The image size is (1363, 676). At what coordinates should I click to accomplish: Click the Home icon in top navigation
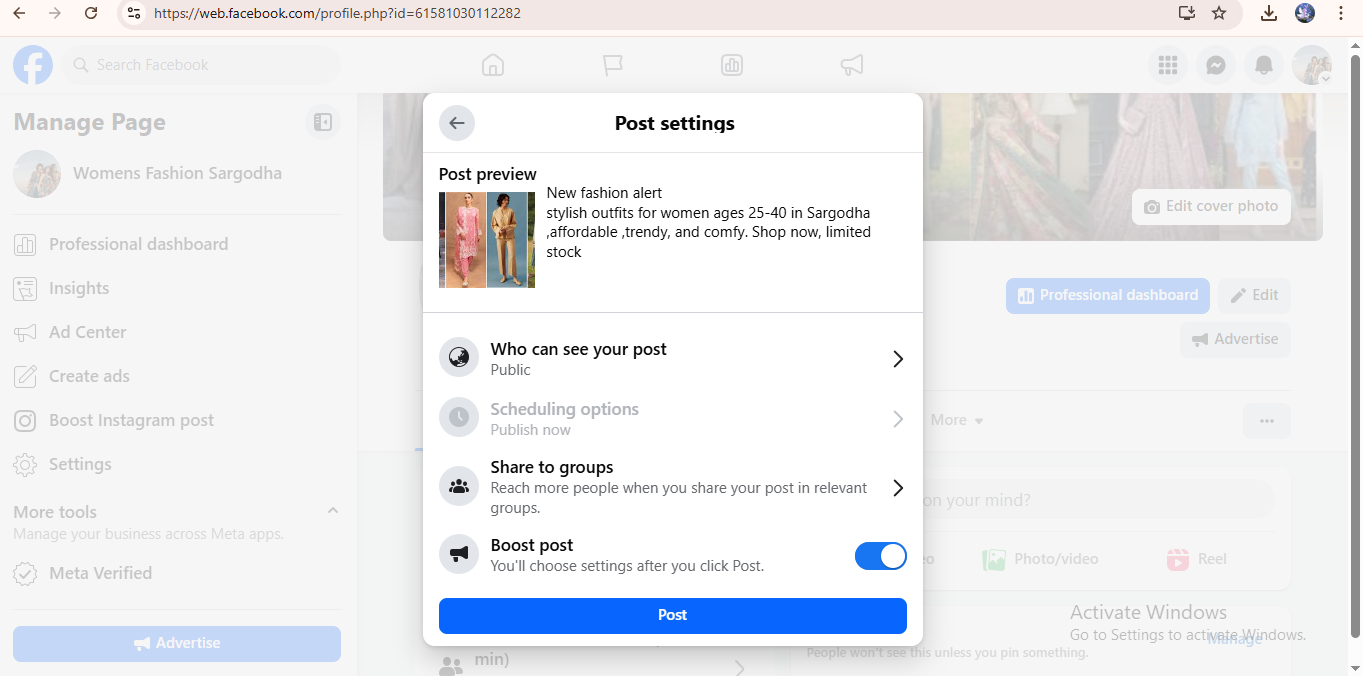pyautogui.click(x=492, y=65)
